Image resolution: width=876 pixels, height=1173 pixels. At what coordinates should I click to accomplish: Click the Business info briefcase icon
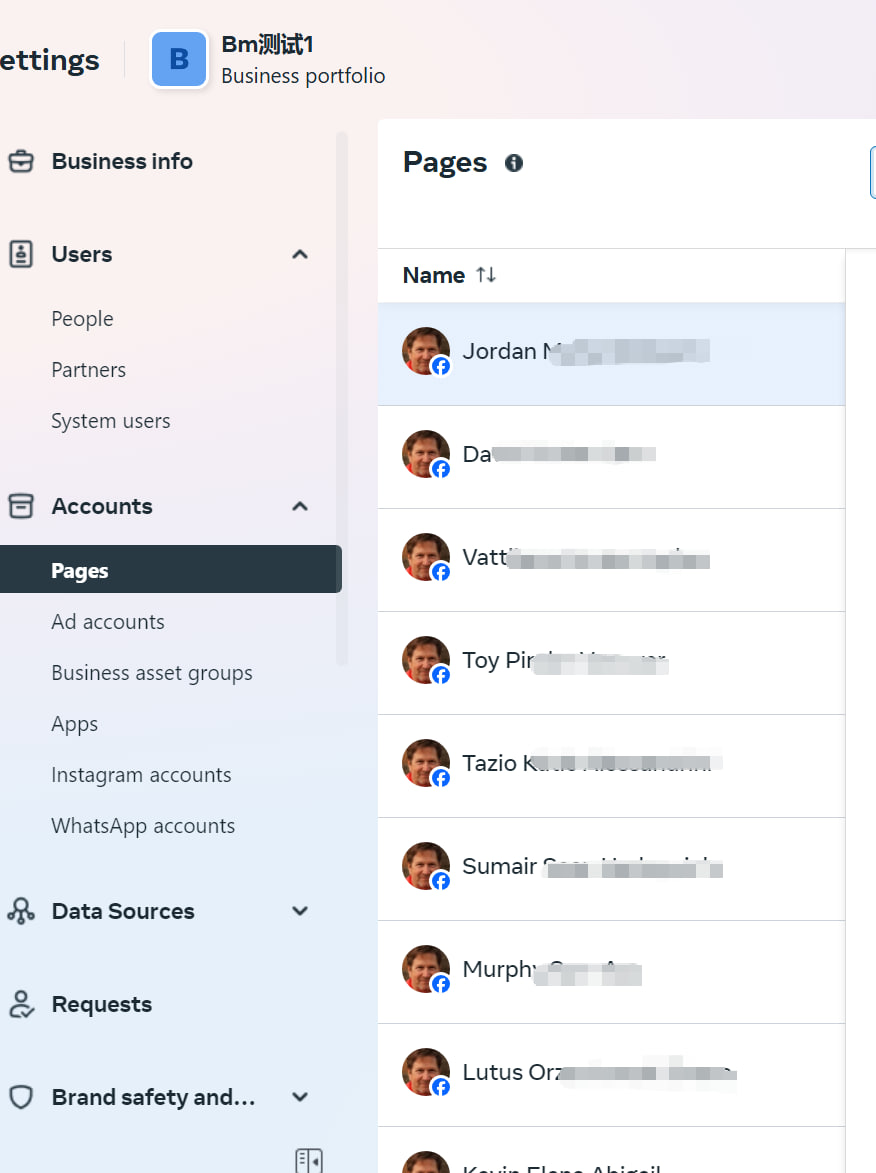tap(21, 161)
